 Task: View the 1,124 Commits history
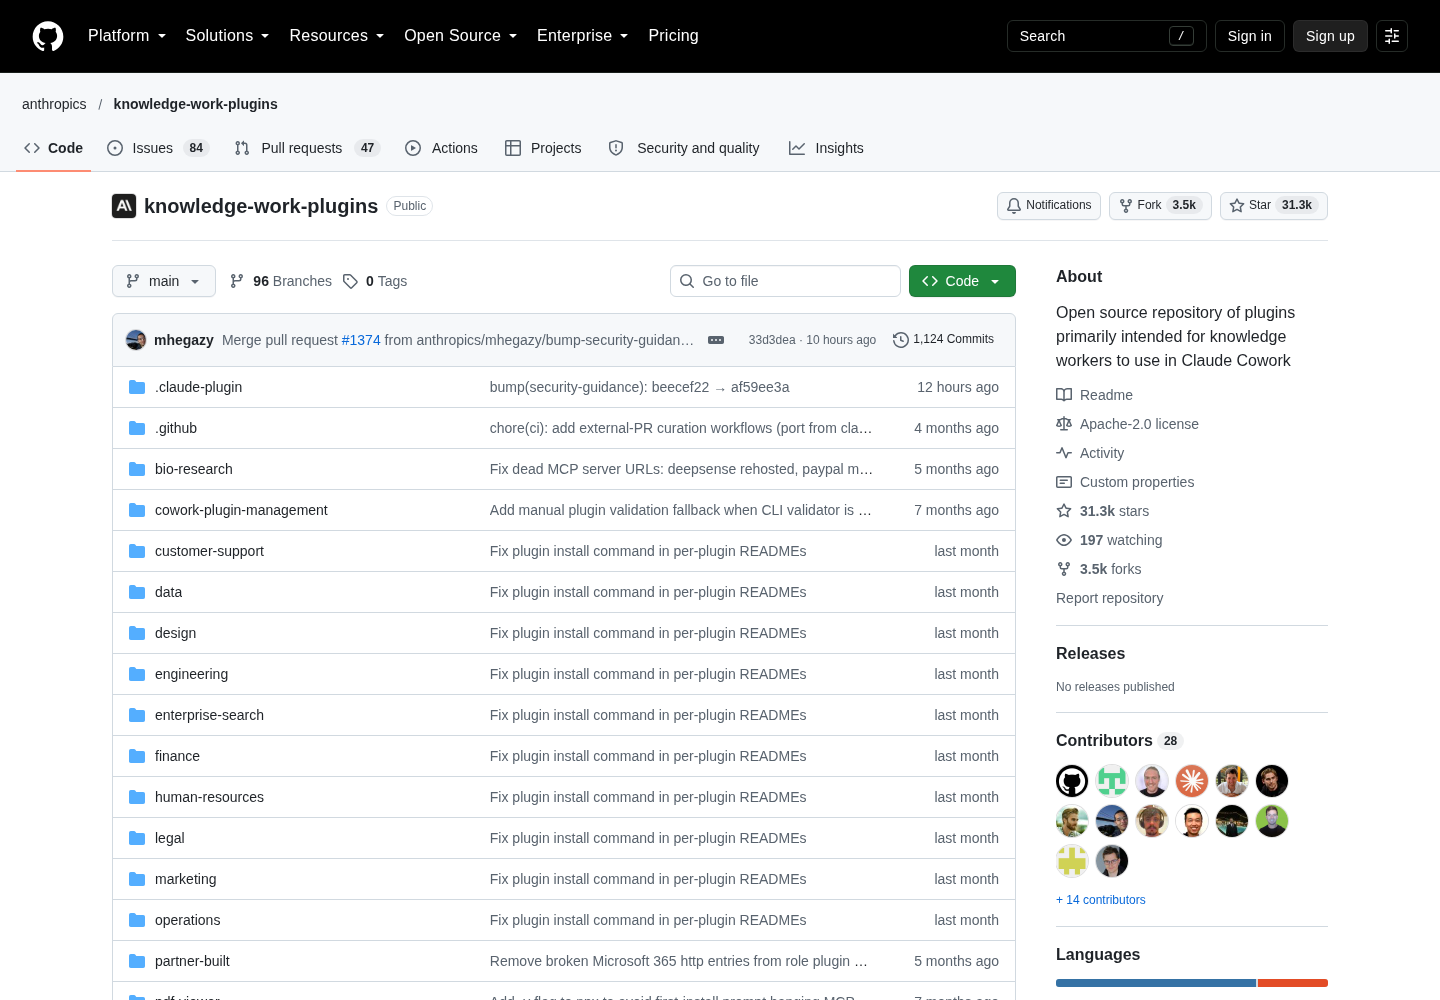[944, 340]
